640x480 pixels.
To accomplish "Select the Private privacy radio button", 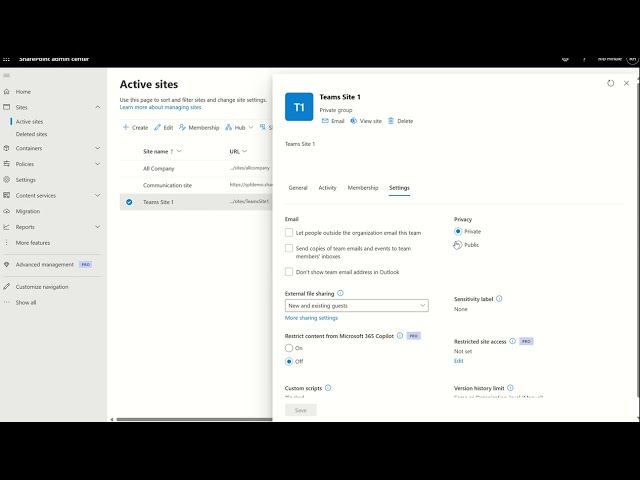I will pos(458,231).
